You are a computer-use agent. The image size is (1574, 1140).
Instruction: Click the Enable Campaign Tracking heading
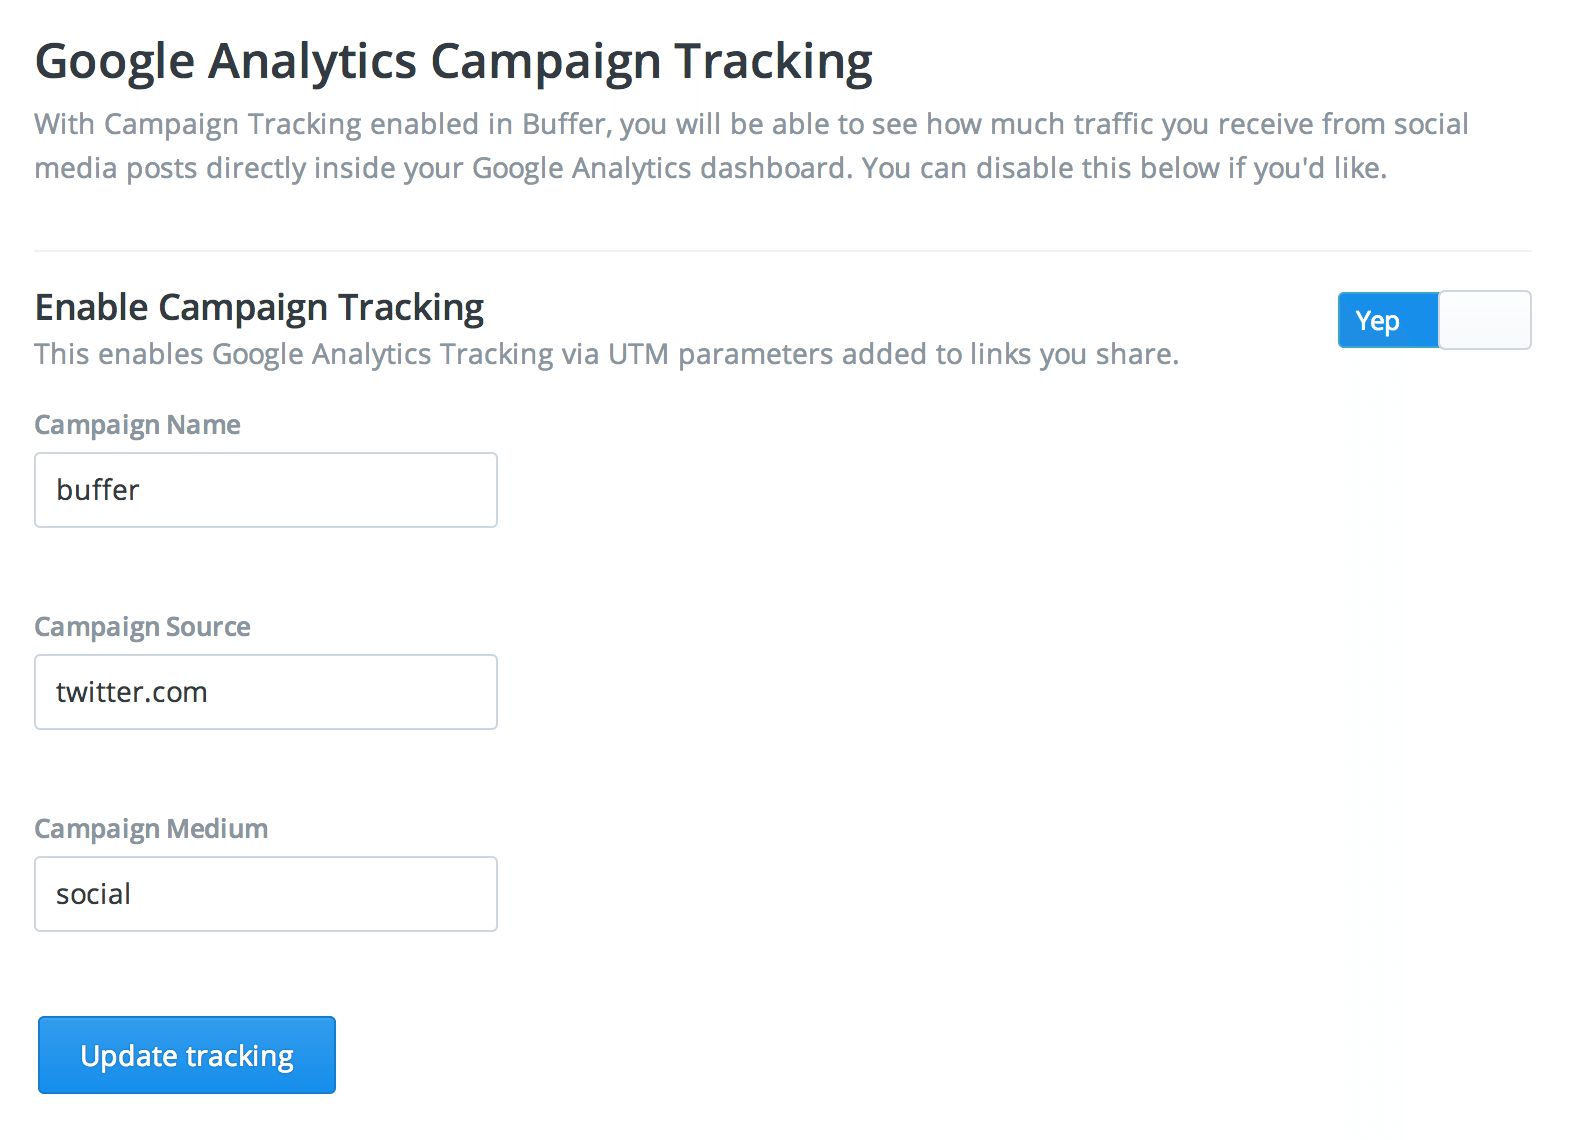259,307
